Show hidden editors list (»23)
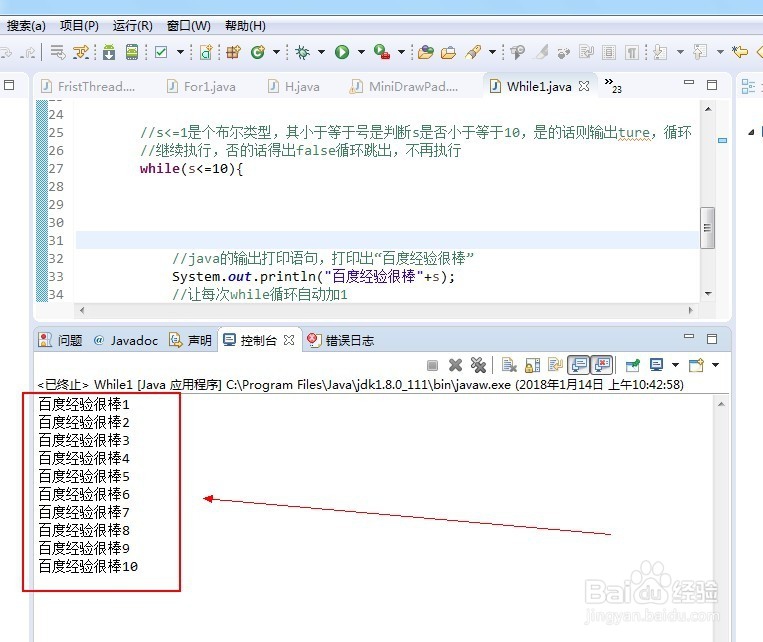Viewport: 763px width, 642px height. [613, 85]
